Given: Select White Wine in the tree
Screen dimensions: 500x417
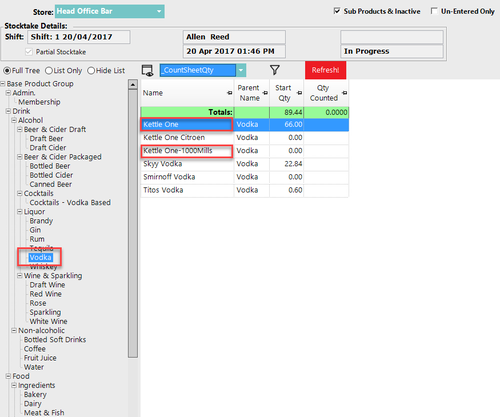Looking at the screenshot, I should click(48, 321).
